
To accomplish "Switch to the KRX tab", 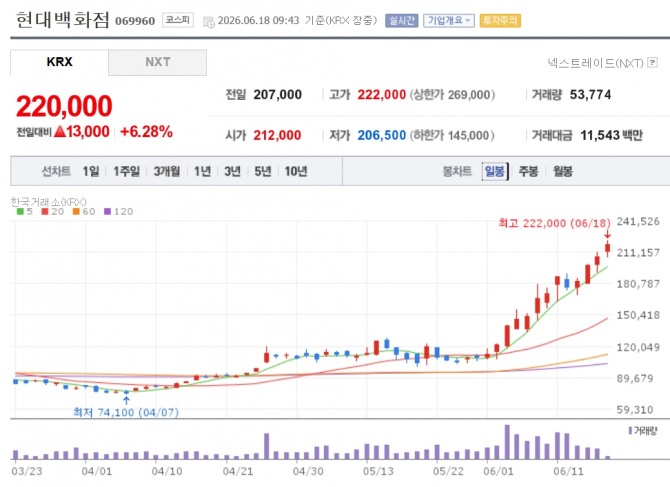I will 59,62.
